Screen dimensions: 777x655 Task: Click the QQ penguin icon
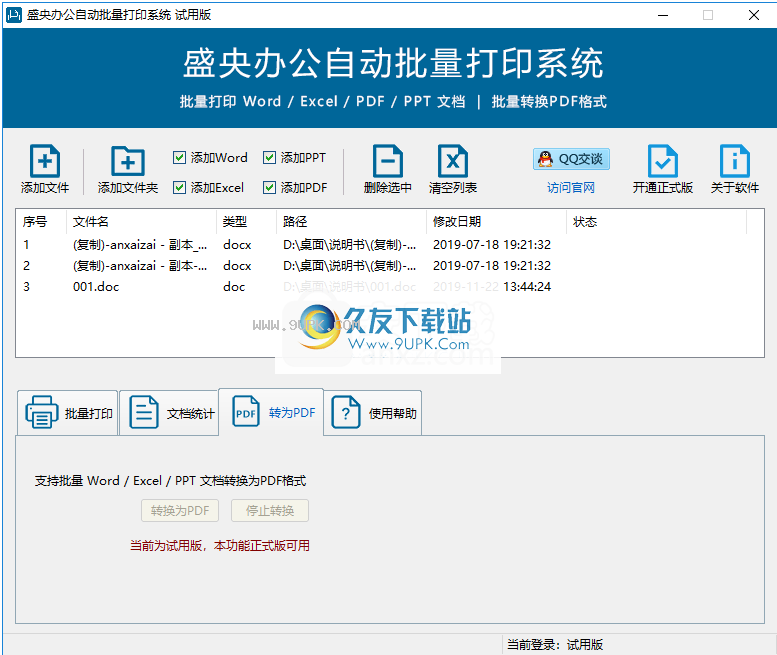(545, 159)
